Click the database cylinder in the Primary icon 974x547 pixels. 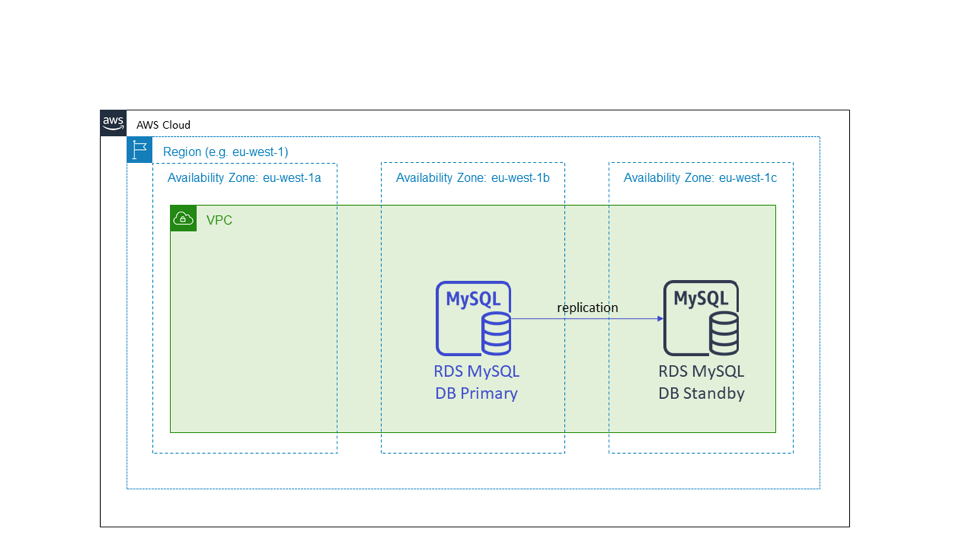496,333
